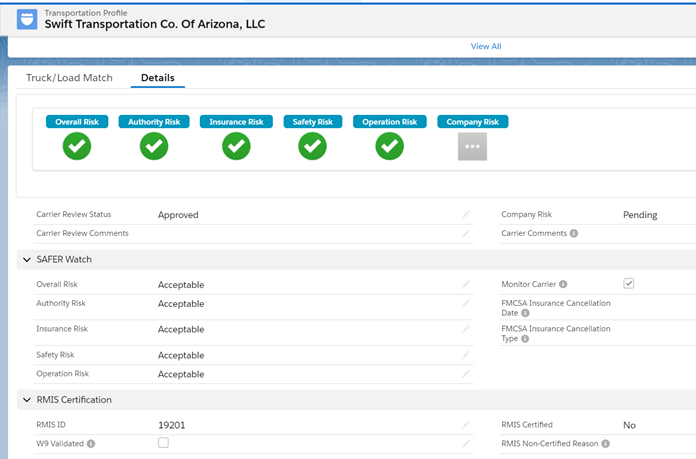Click the SAFER Watch section heading text

[64, 259]
